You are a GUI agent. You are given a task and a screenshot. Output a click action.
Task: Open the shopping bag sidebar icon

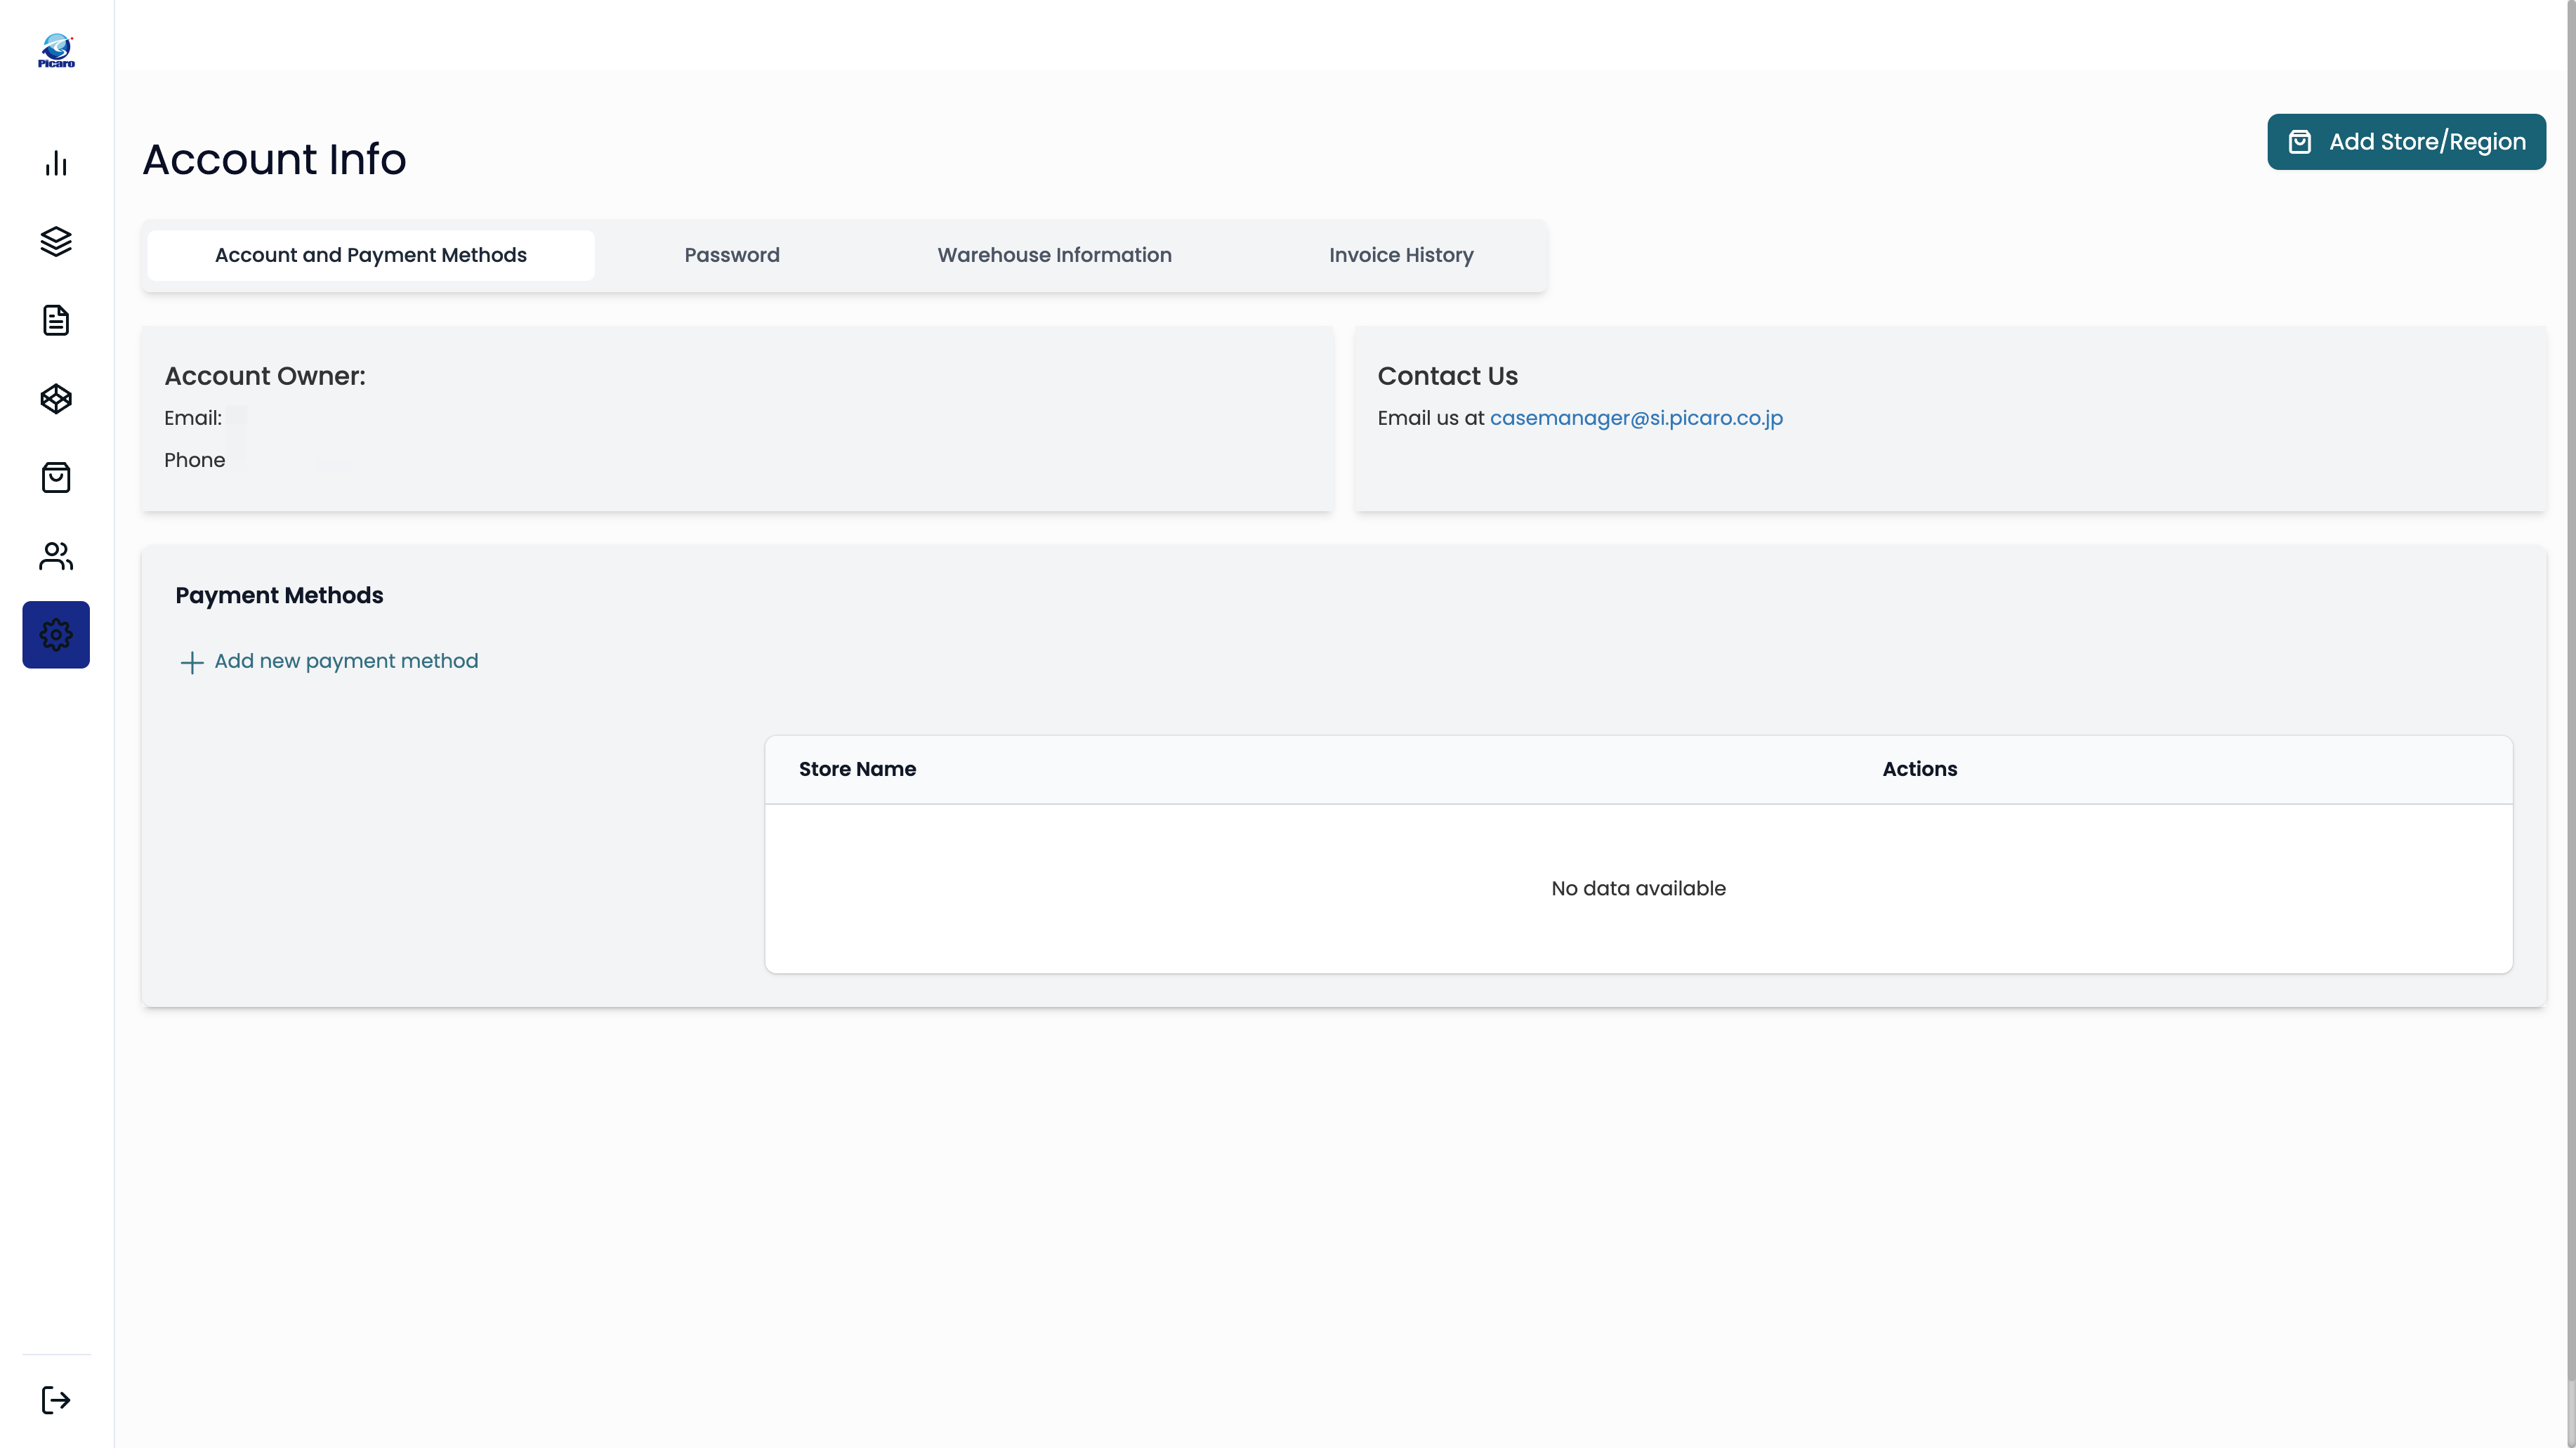(x=56, y=477)
